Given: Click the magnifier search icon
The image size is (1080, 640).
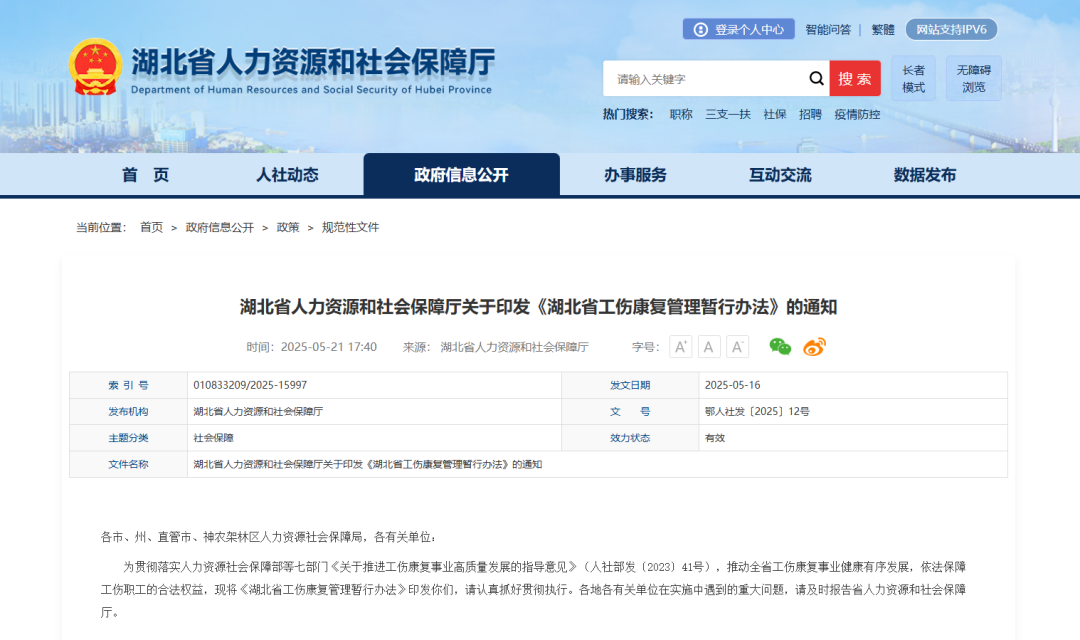Looking at the screenshot, I should pos(816,78).
